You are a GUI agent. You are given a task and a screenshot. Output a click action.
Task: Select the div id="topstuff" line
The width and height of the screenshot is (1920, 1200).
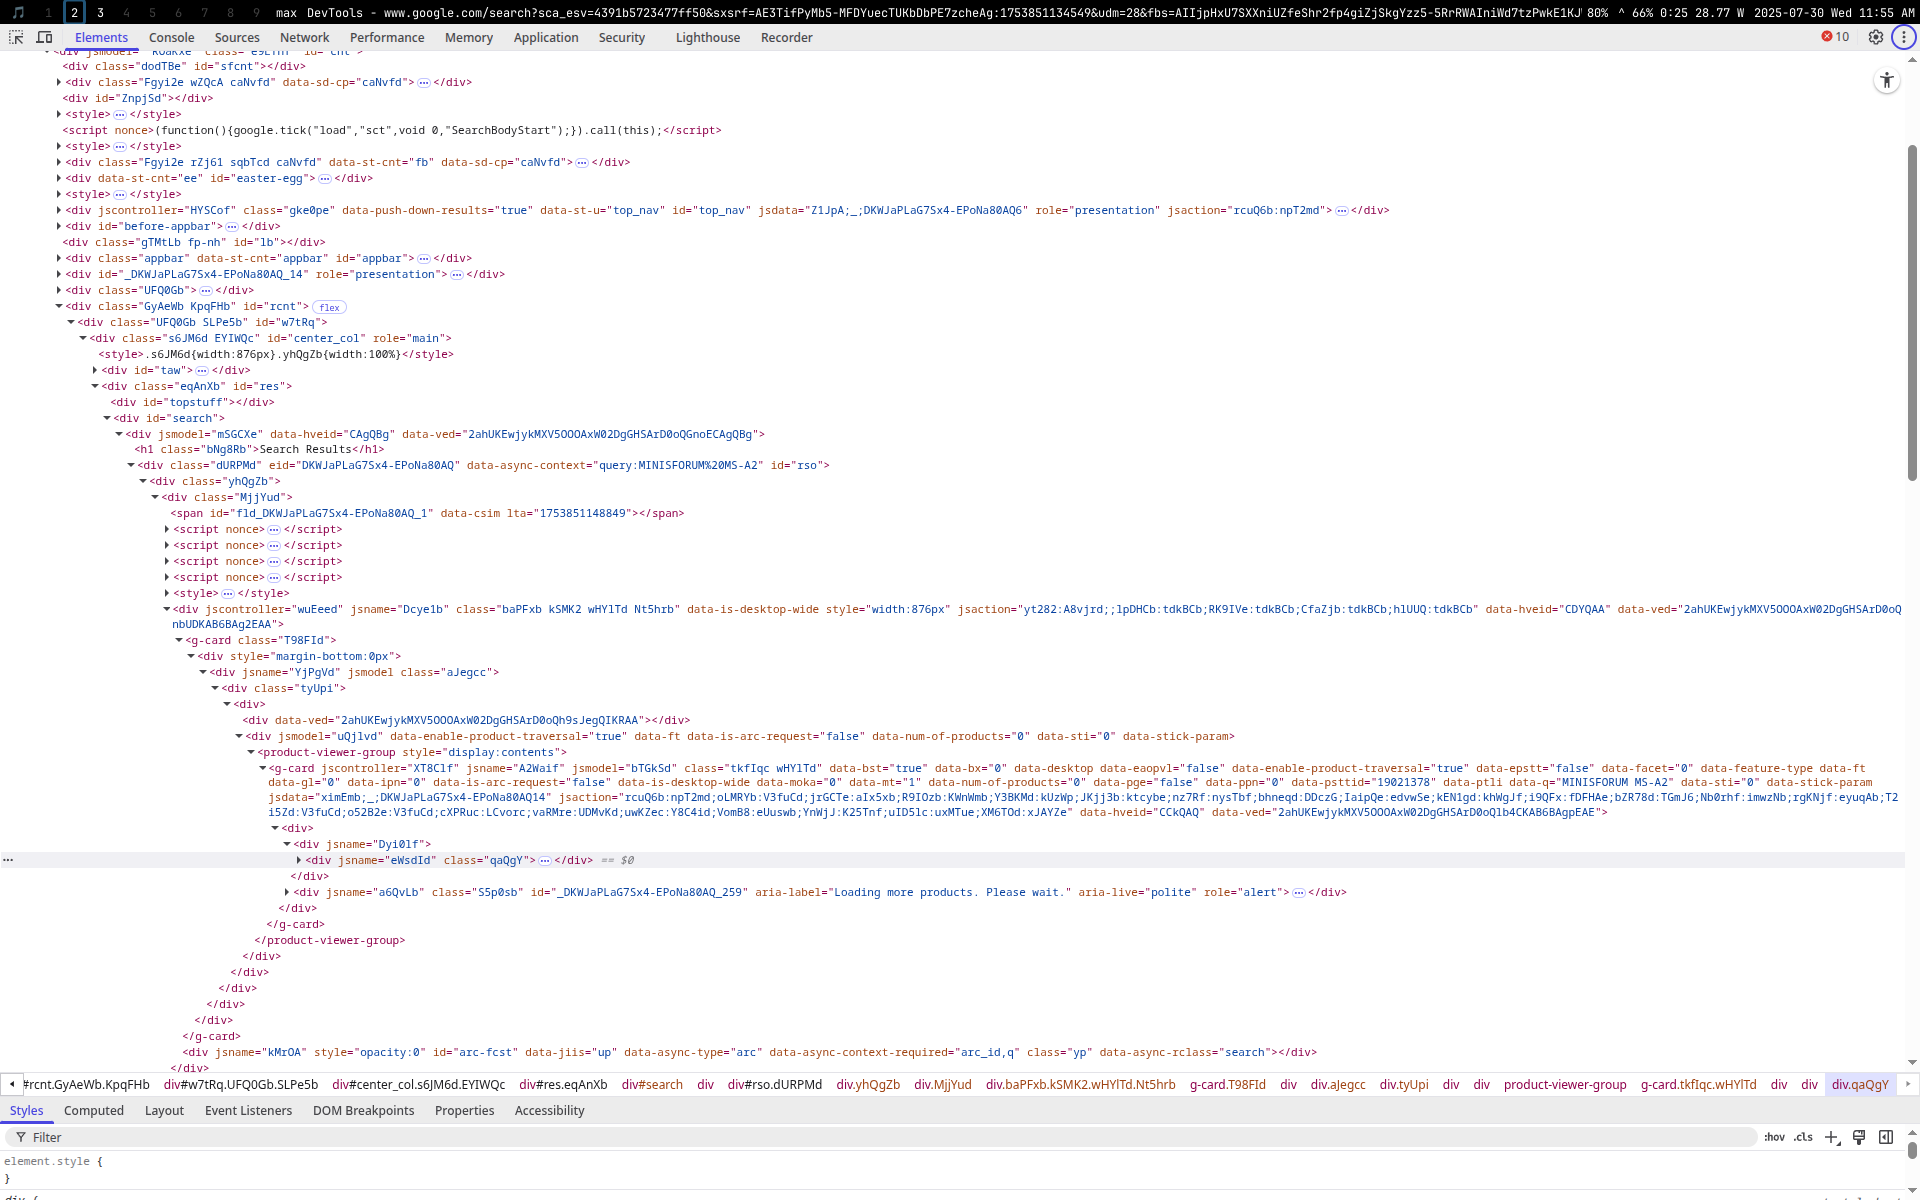point(193,402)
